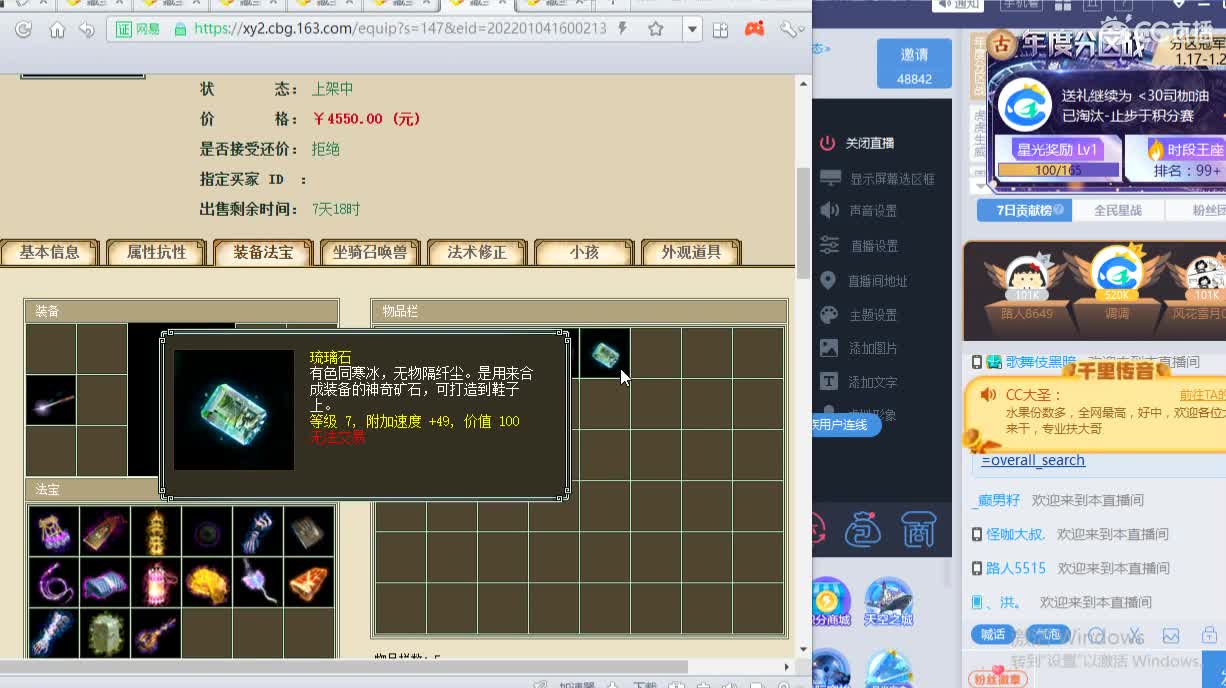1226x688 pixels.
Task: Open the 坐骑召唤兽 tab
Action: coord(370,252)
